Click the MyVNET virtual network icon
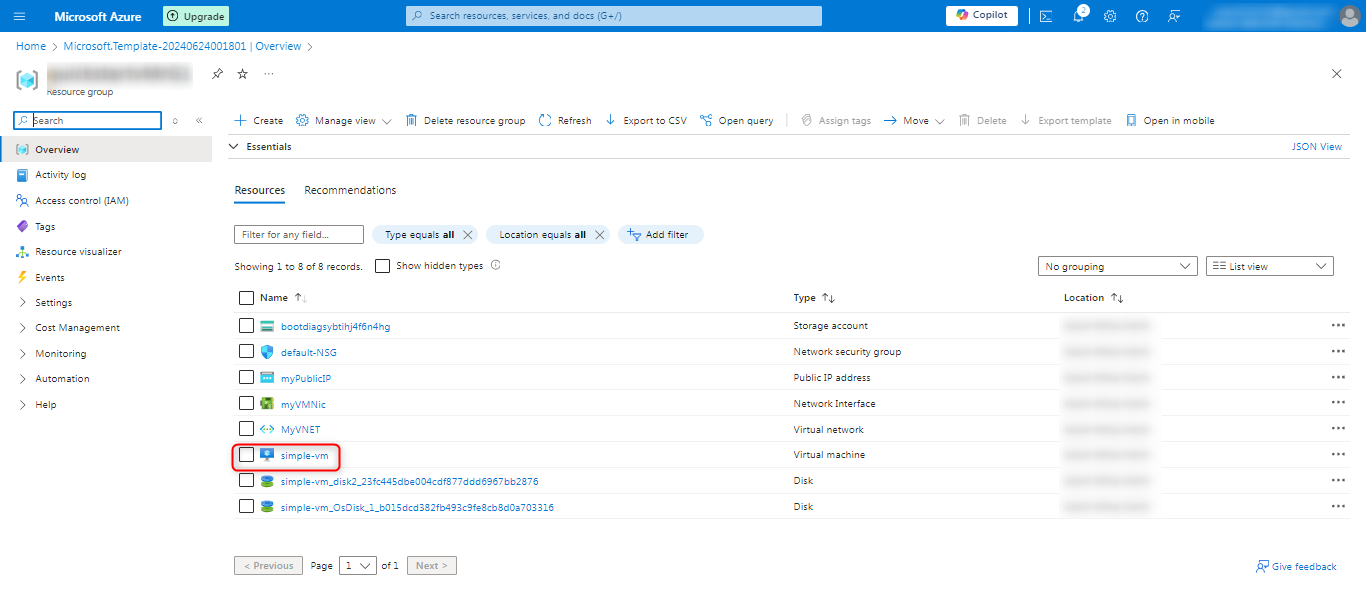The width and height of the screenshot is (1366, 615). click(267, 429)
